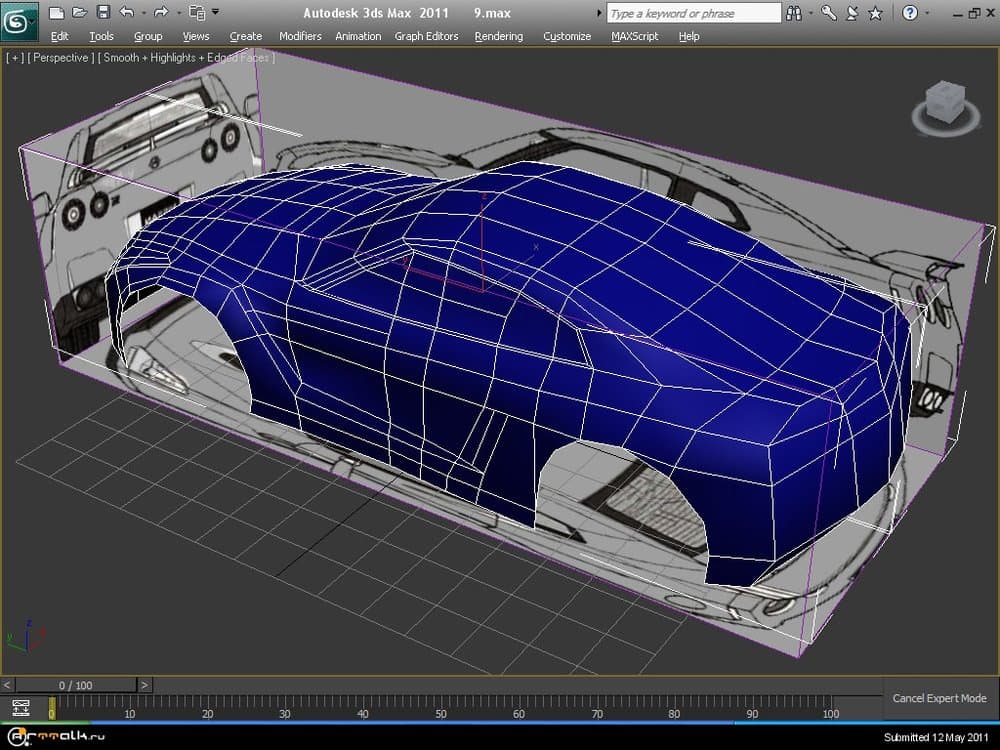
Task: Expand the Quick Access Toolbar customize arrow
Action: 215,13
